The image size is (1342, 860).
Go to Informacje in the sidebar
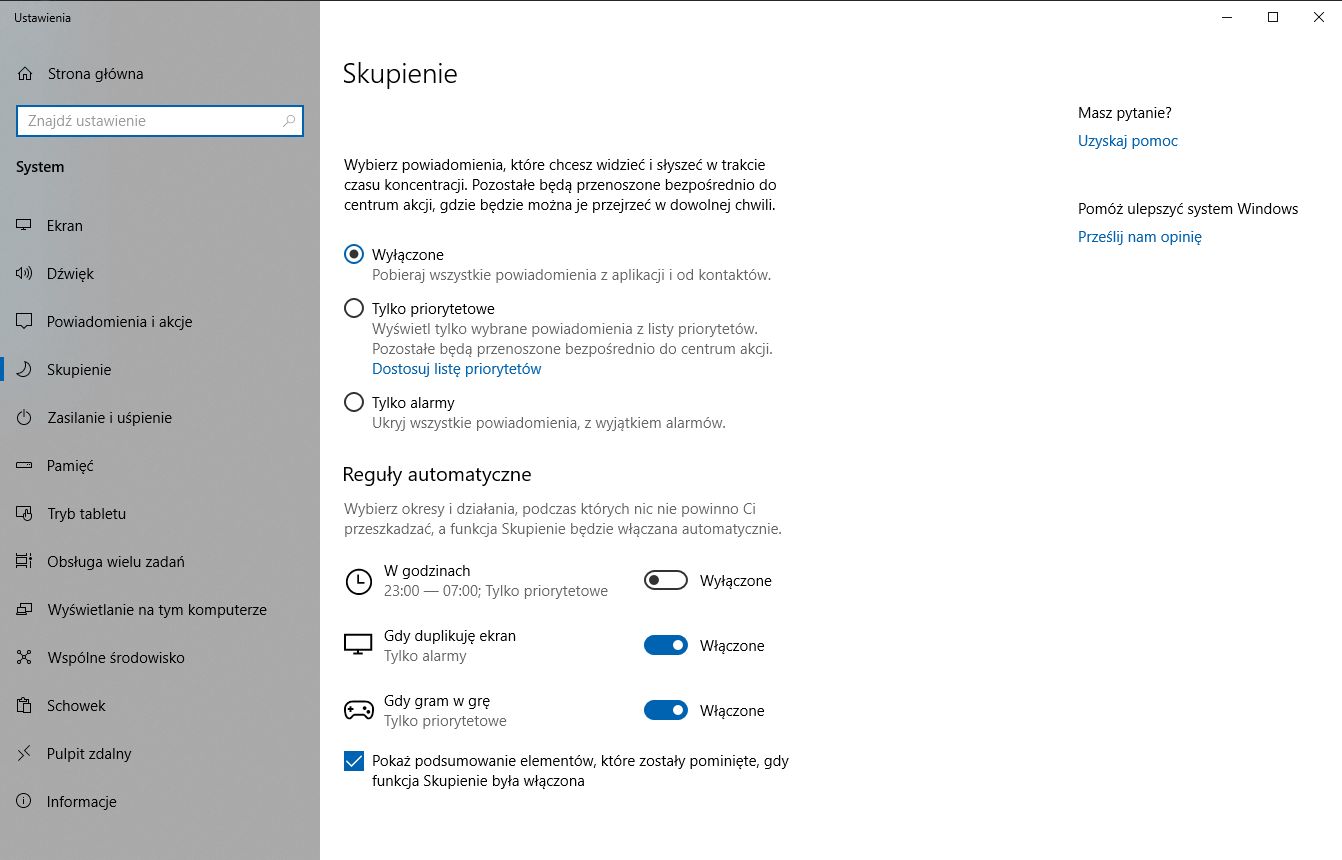tap(80, 801)
